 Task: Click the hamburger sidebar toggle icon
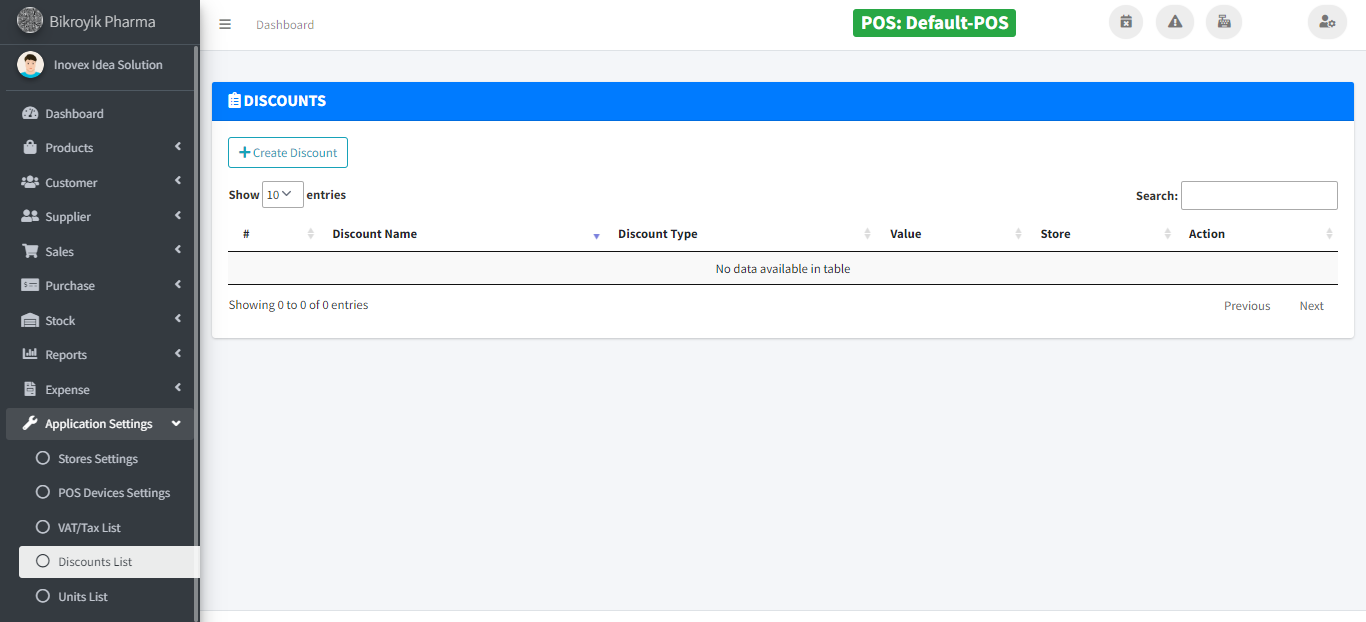coord(225,25)
